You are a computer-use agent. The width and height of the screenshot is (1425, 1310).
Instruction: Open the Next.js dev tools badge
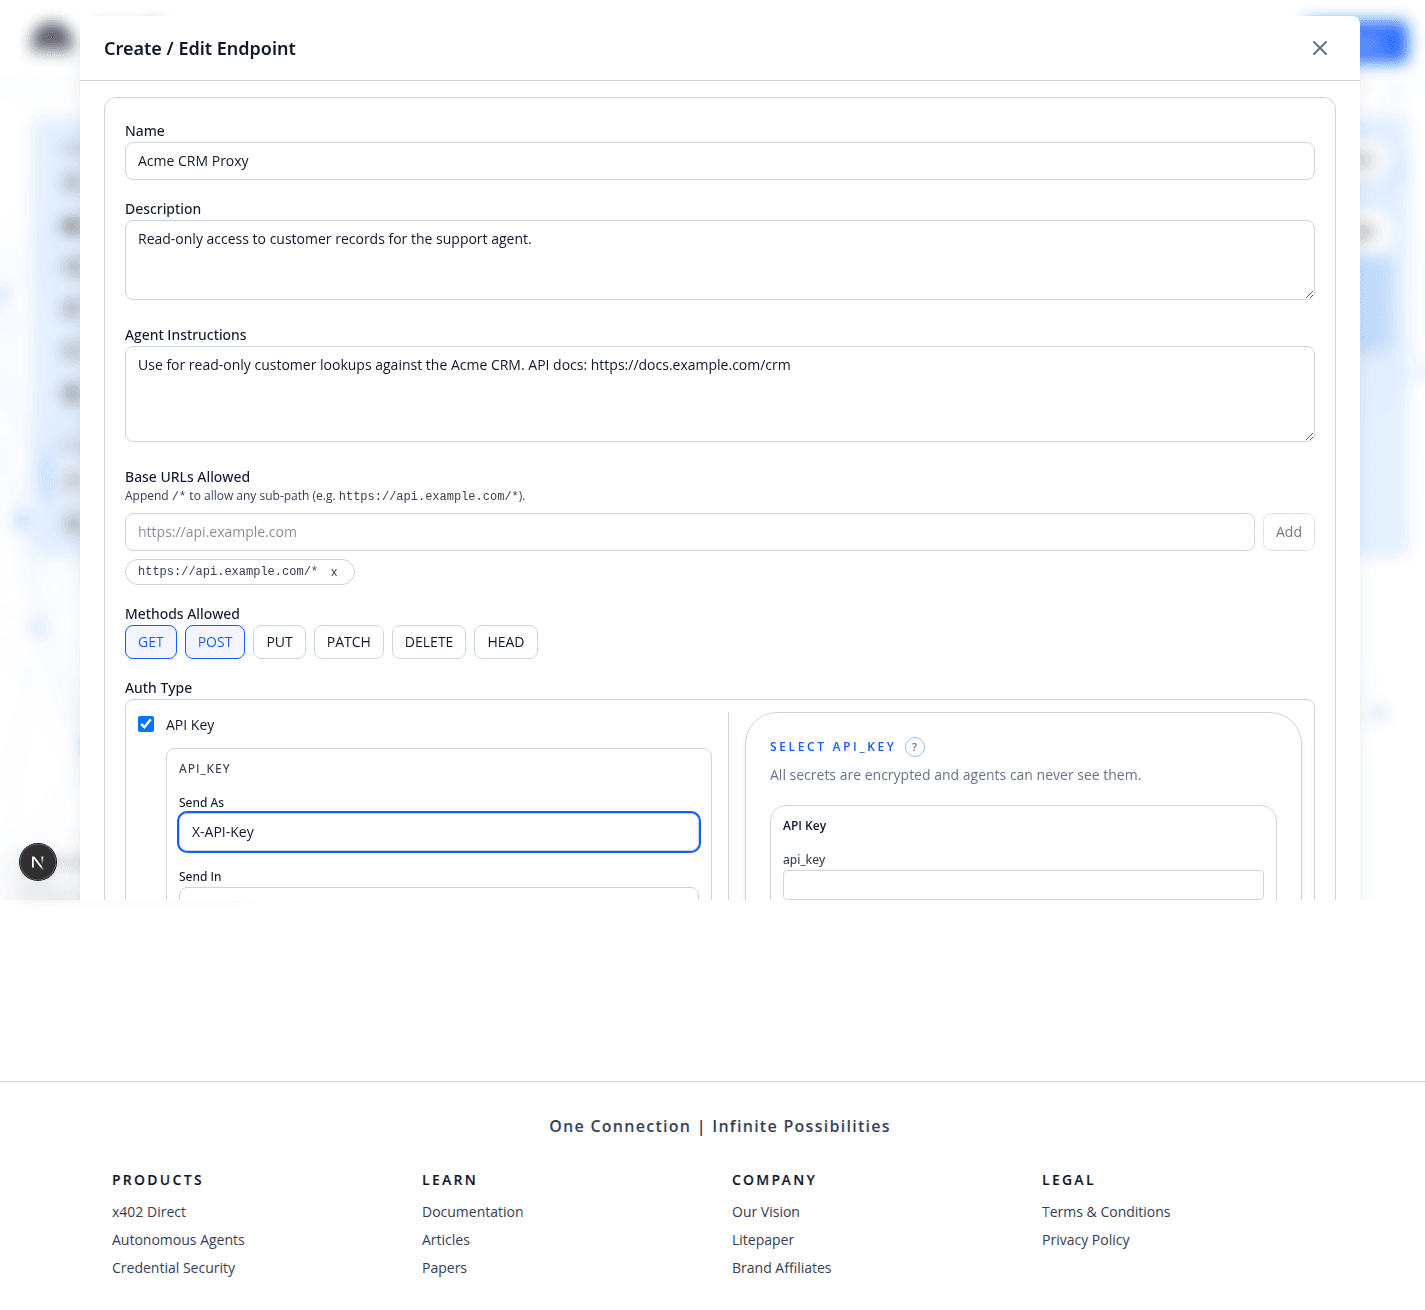point(38,862)
